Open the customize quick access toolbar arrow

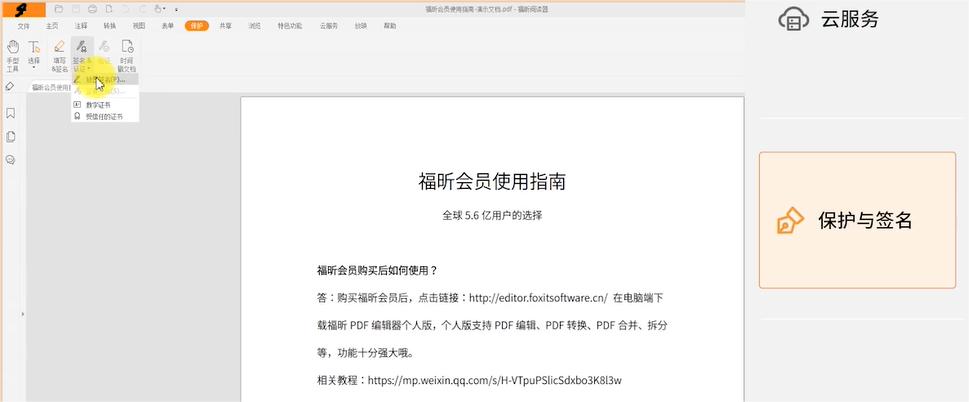click(x=176, y=10)
